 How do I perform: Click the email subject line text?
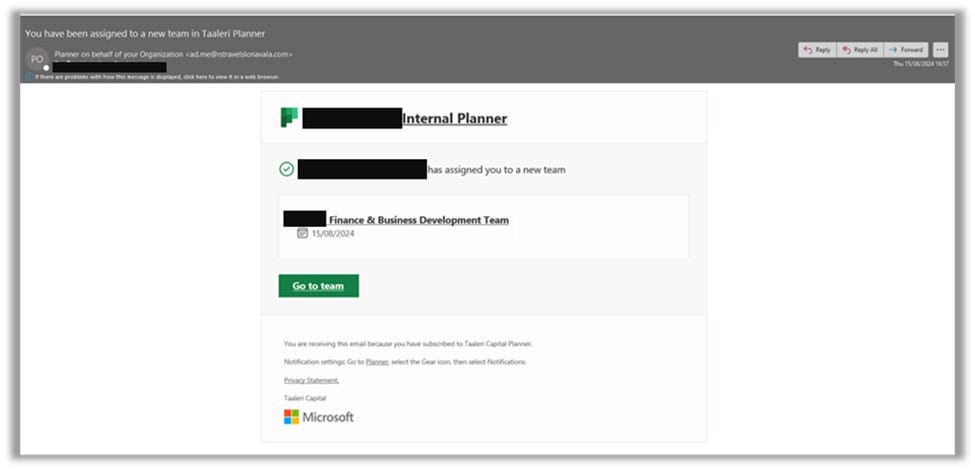145,34
